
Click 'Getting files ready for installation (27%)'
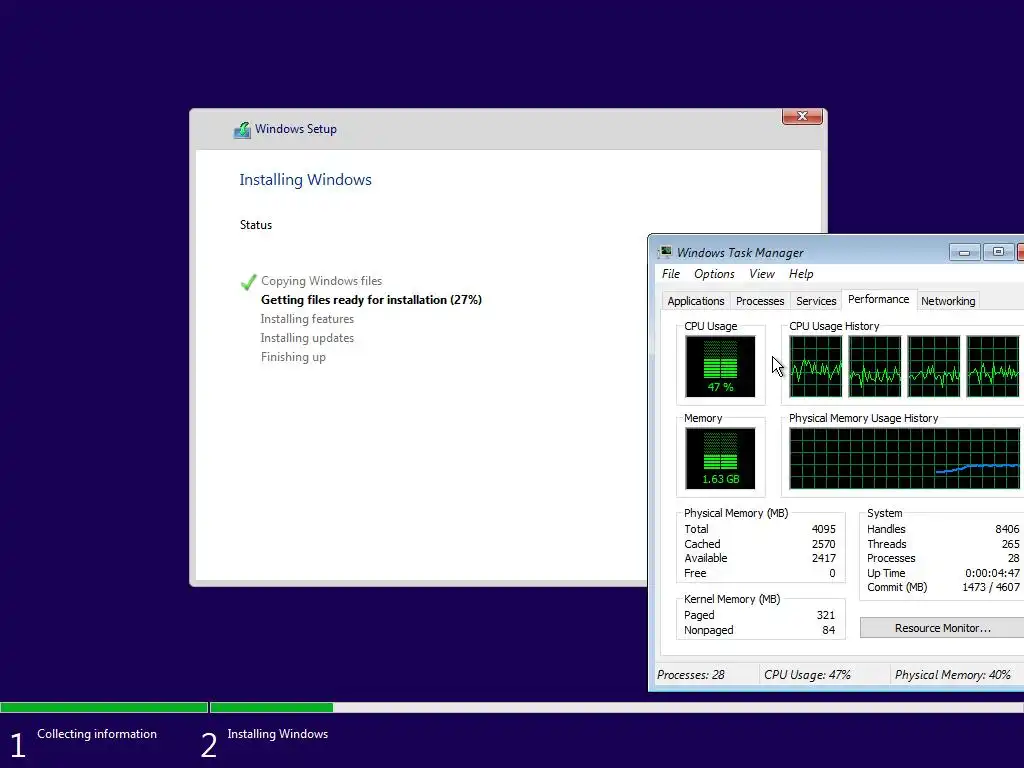[371, 300]
